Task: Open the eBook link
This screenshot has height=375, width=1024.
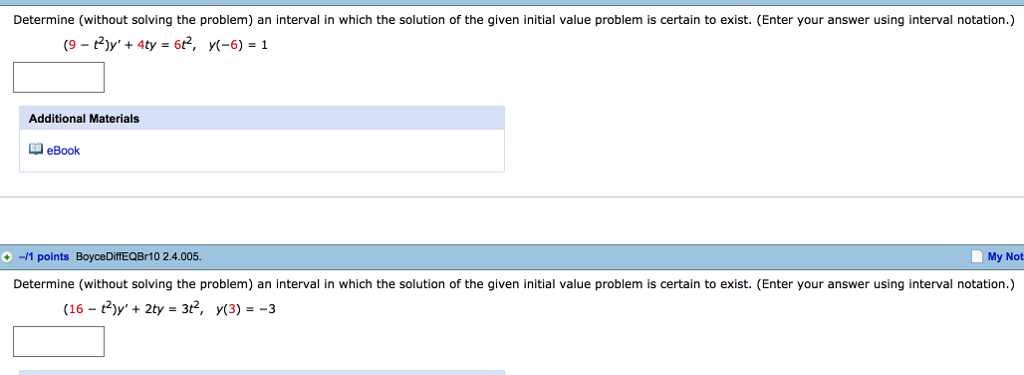Action: pyautogui.click(x=63, y=151)
